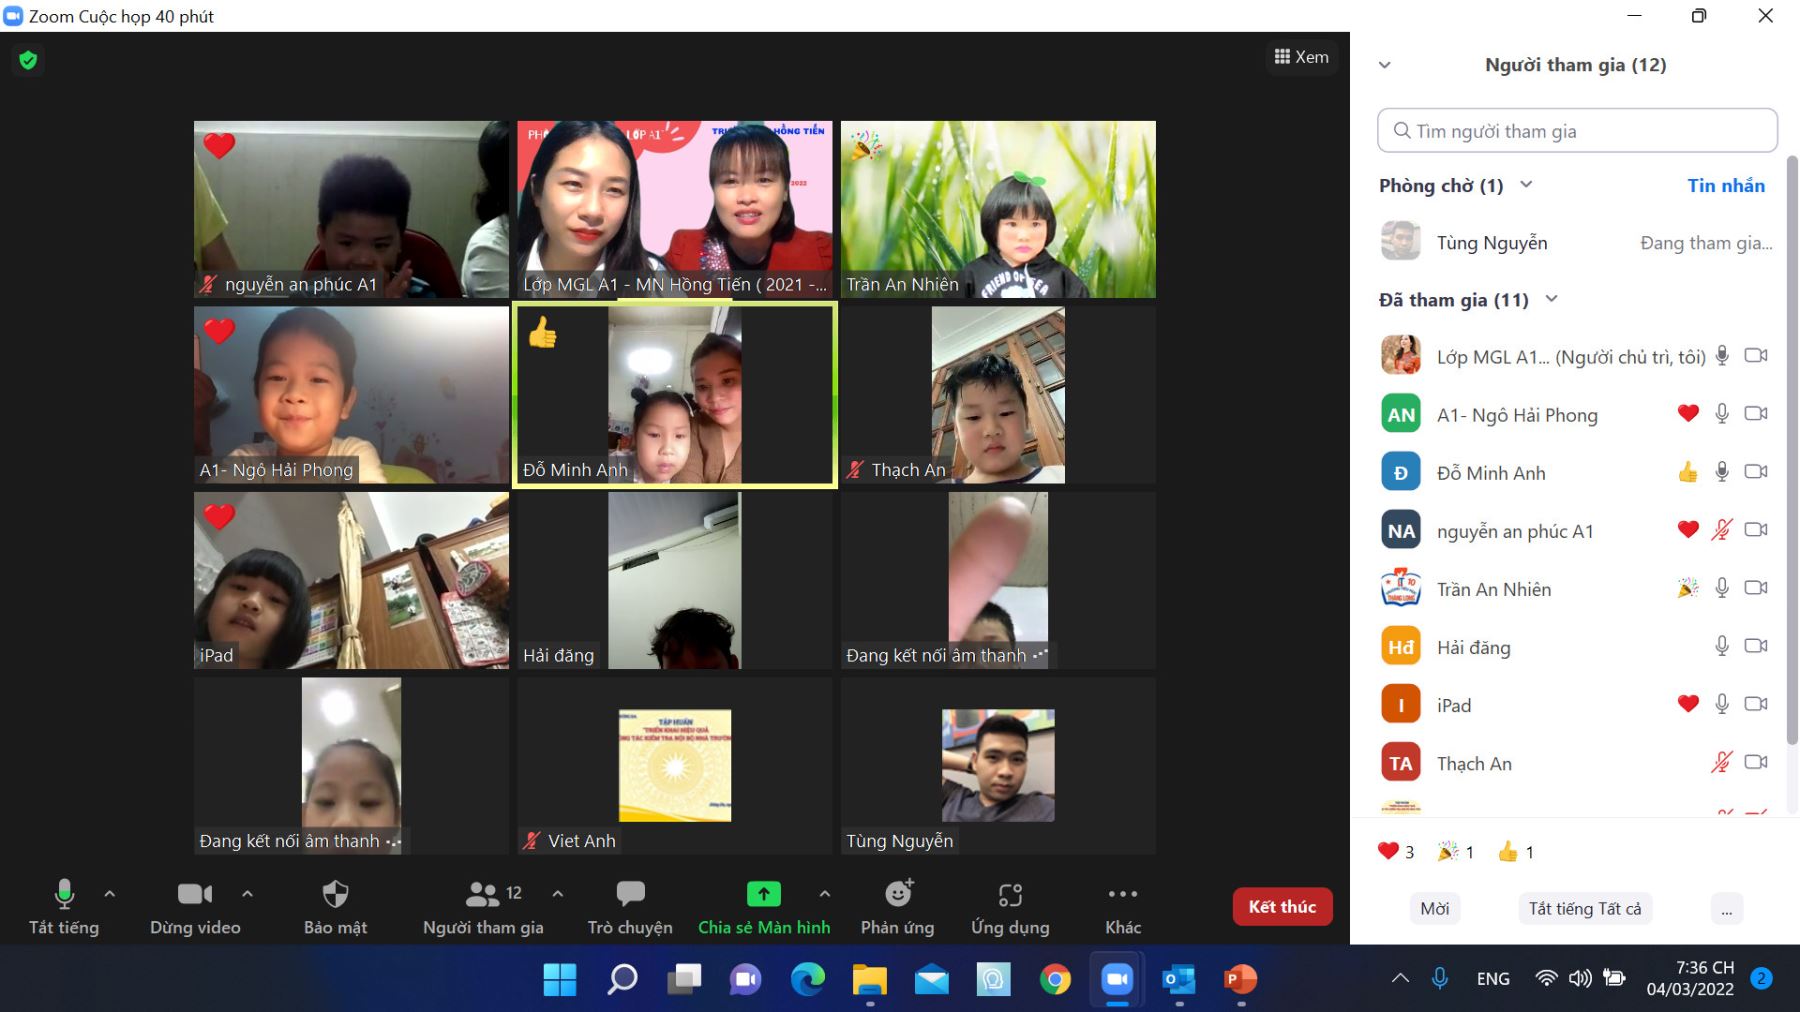Screen dimensions: 1800x1012
Task: Open the Người tham gia participants icon
Action: coord(483,895)
